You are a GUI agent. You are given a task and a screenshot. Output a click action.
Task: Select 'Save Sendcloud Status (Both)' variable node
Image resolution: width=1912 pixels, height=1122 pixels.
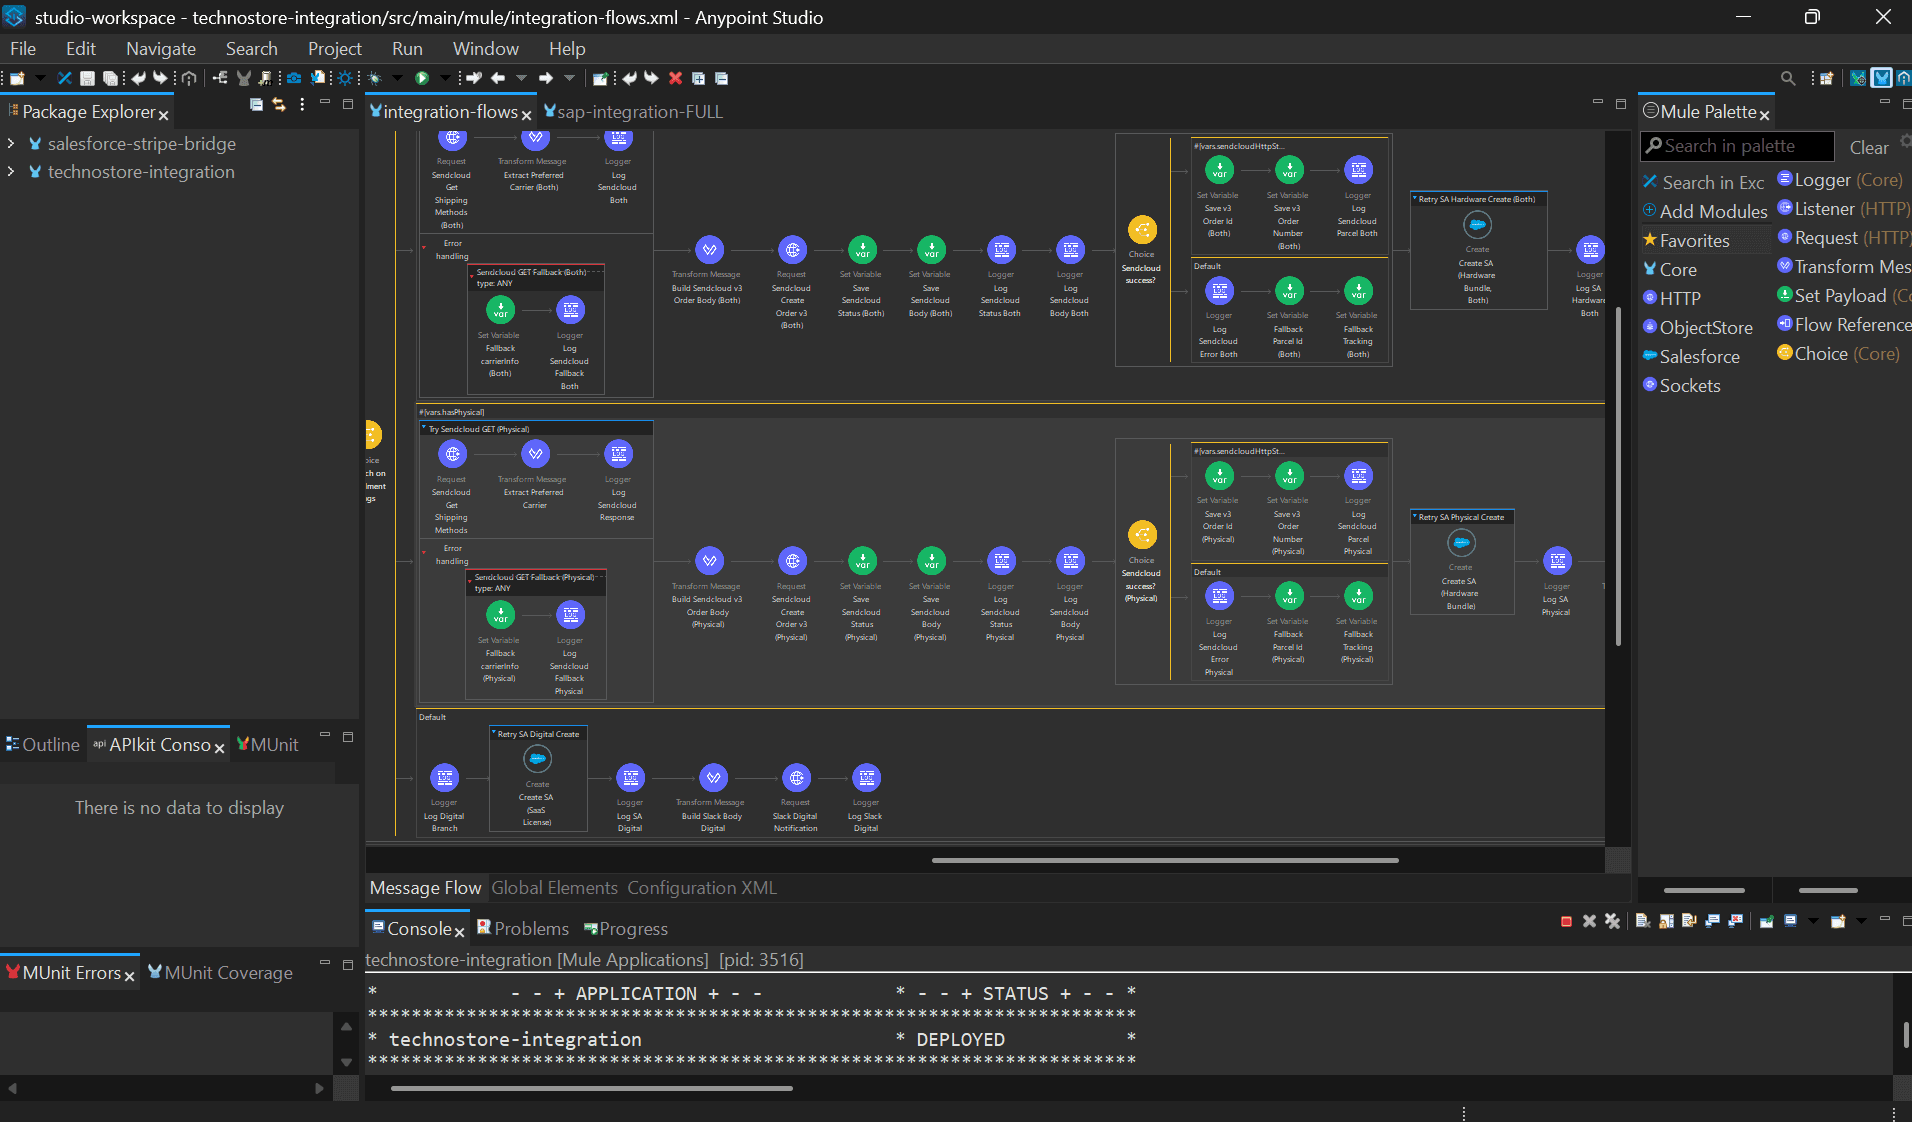[x=862, y=249]
